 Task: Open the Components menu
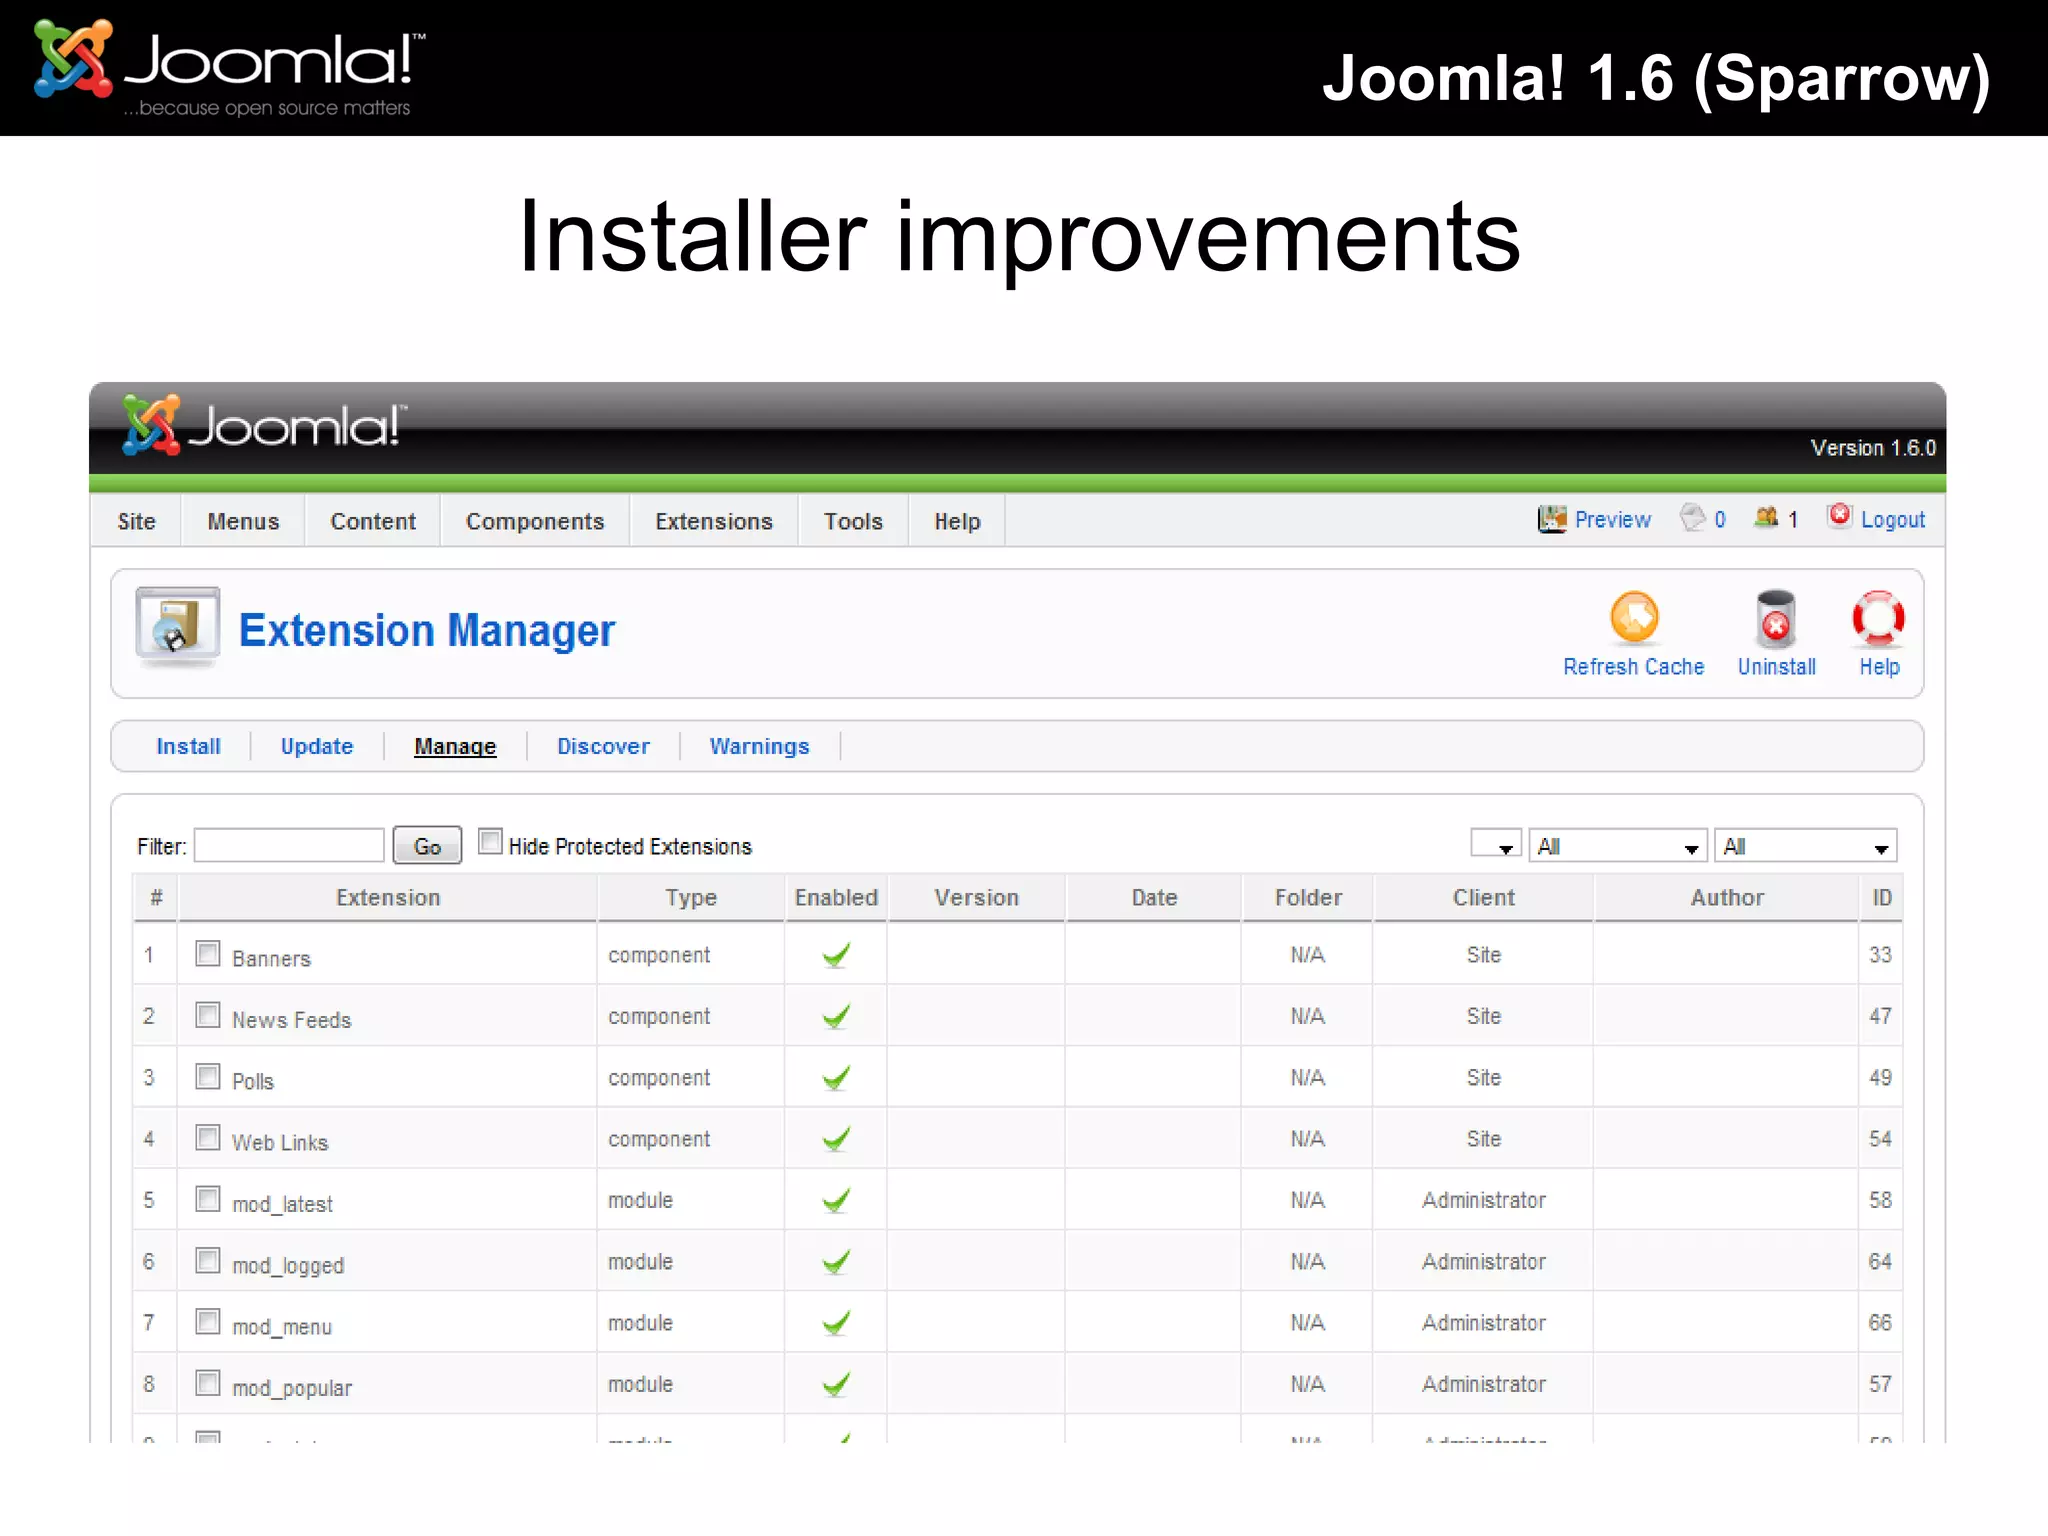coord(535,521)
